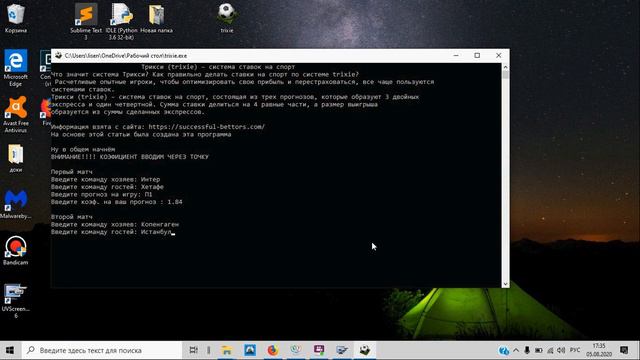This screenshot has height=360, width=640.
Task: Click the 'Трикси (trixie) – система ставок на спорт' title
Action: (x=218, y=67)
